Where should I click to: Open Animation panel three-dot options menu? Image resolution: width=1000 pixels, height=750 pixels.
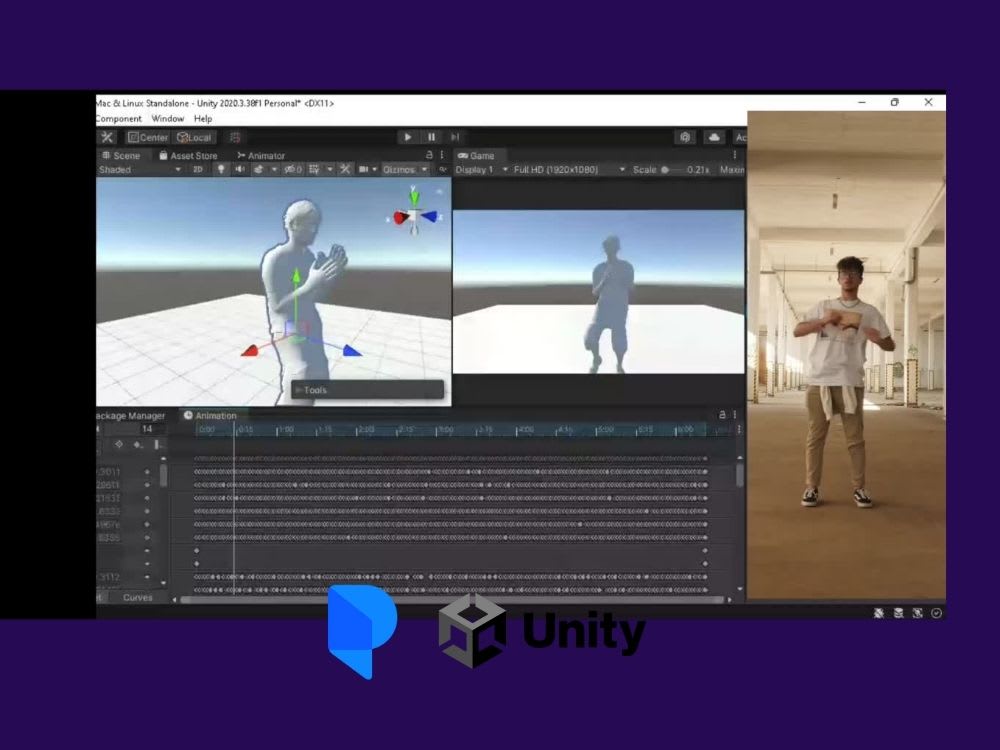(x=735, y=415)
